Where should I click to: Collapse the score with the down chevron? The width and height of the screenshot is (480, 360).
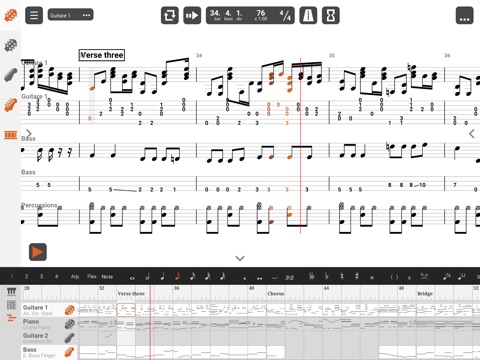click(240, 258)
